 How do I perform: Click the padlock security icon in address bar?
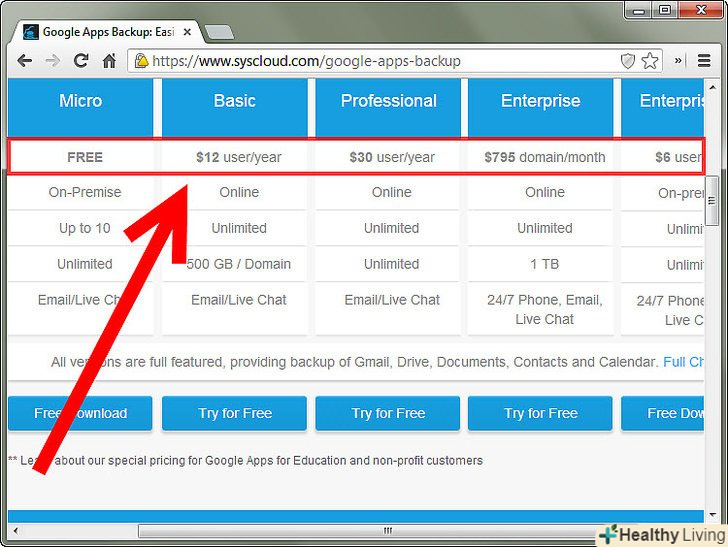pyautogui.click(x=141, y=60)
